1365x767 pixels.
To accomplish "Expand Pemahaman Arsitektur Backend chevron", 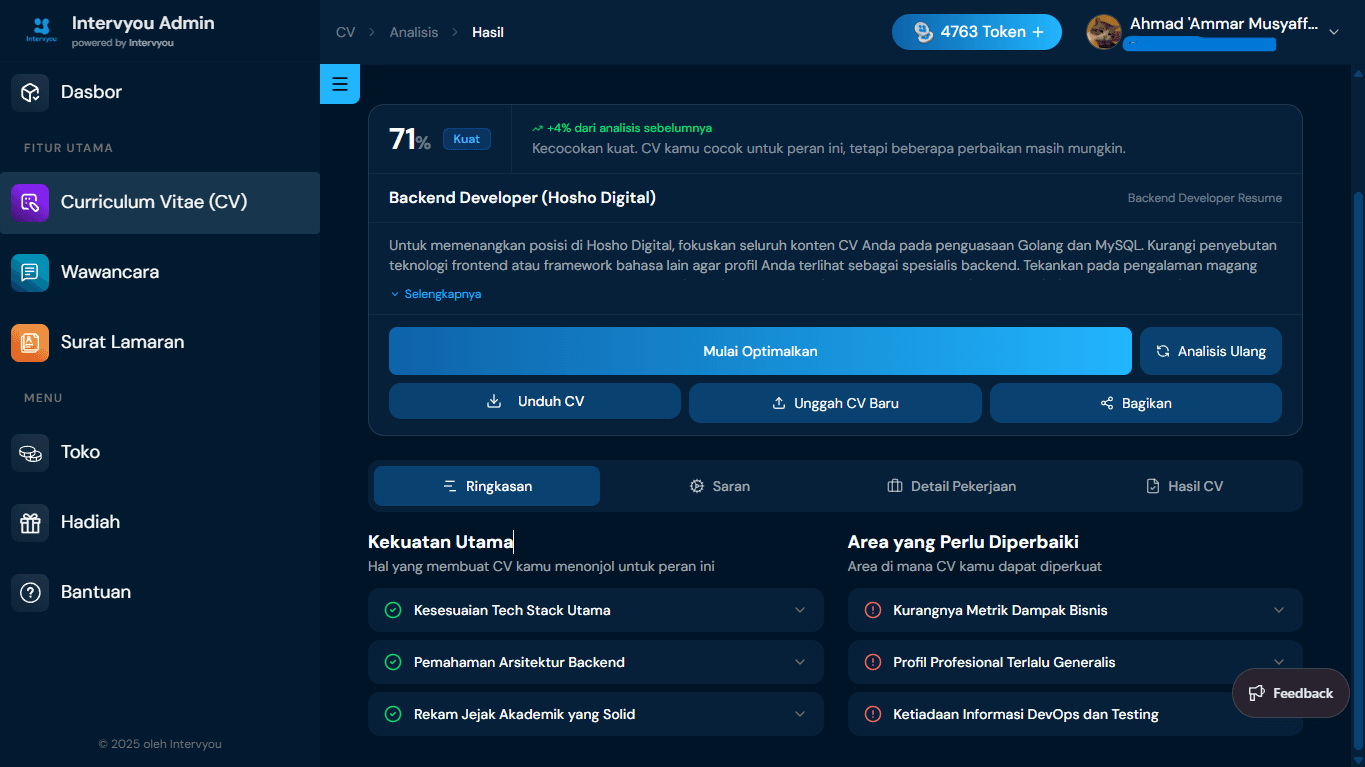I will pyautogui.click(x=800, y=662).
